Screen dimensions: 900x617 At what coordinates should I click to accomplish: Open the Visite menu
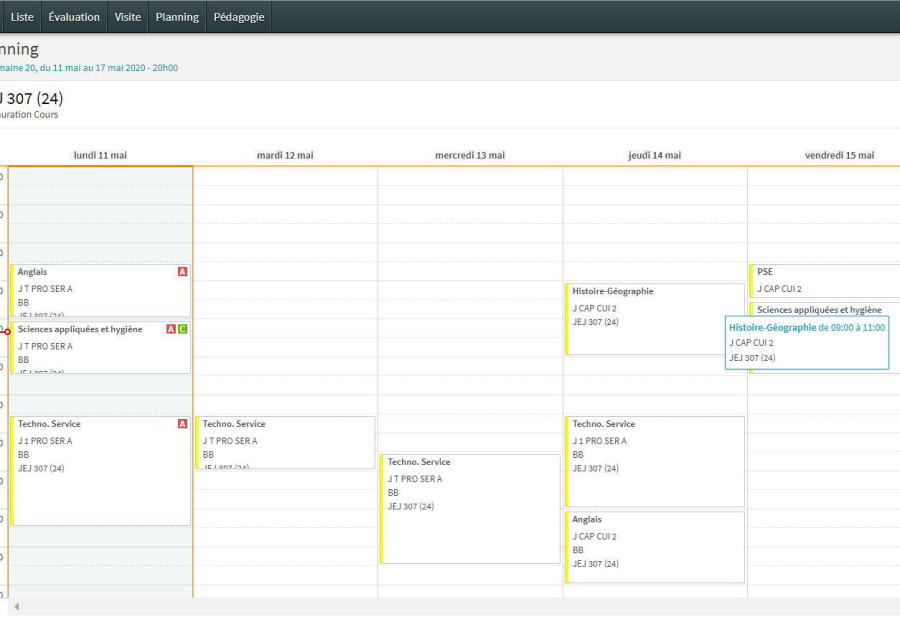pos(128,17)
